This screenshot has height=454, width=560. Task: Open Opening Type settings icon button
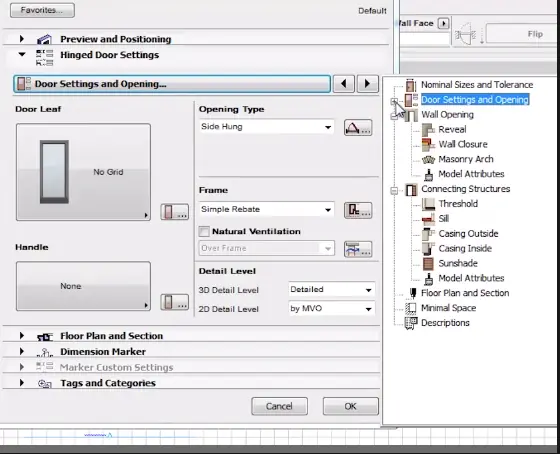(358, 128)
